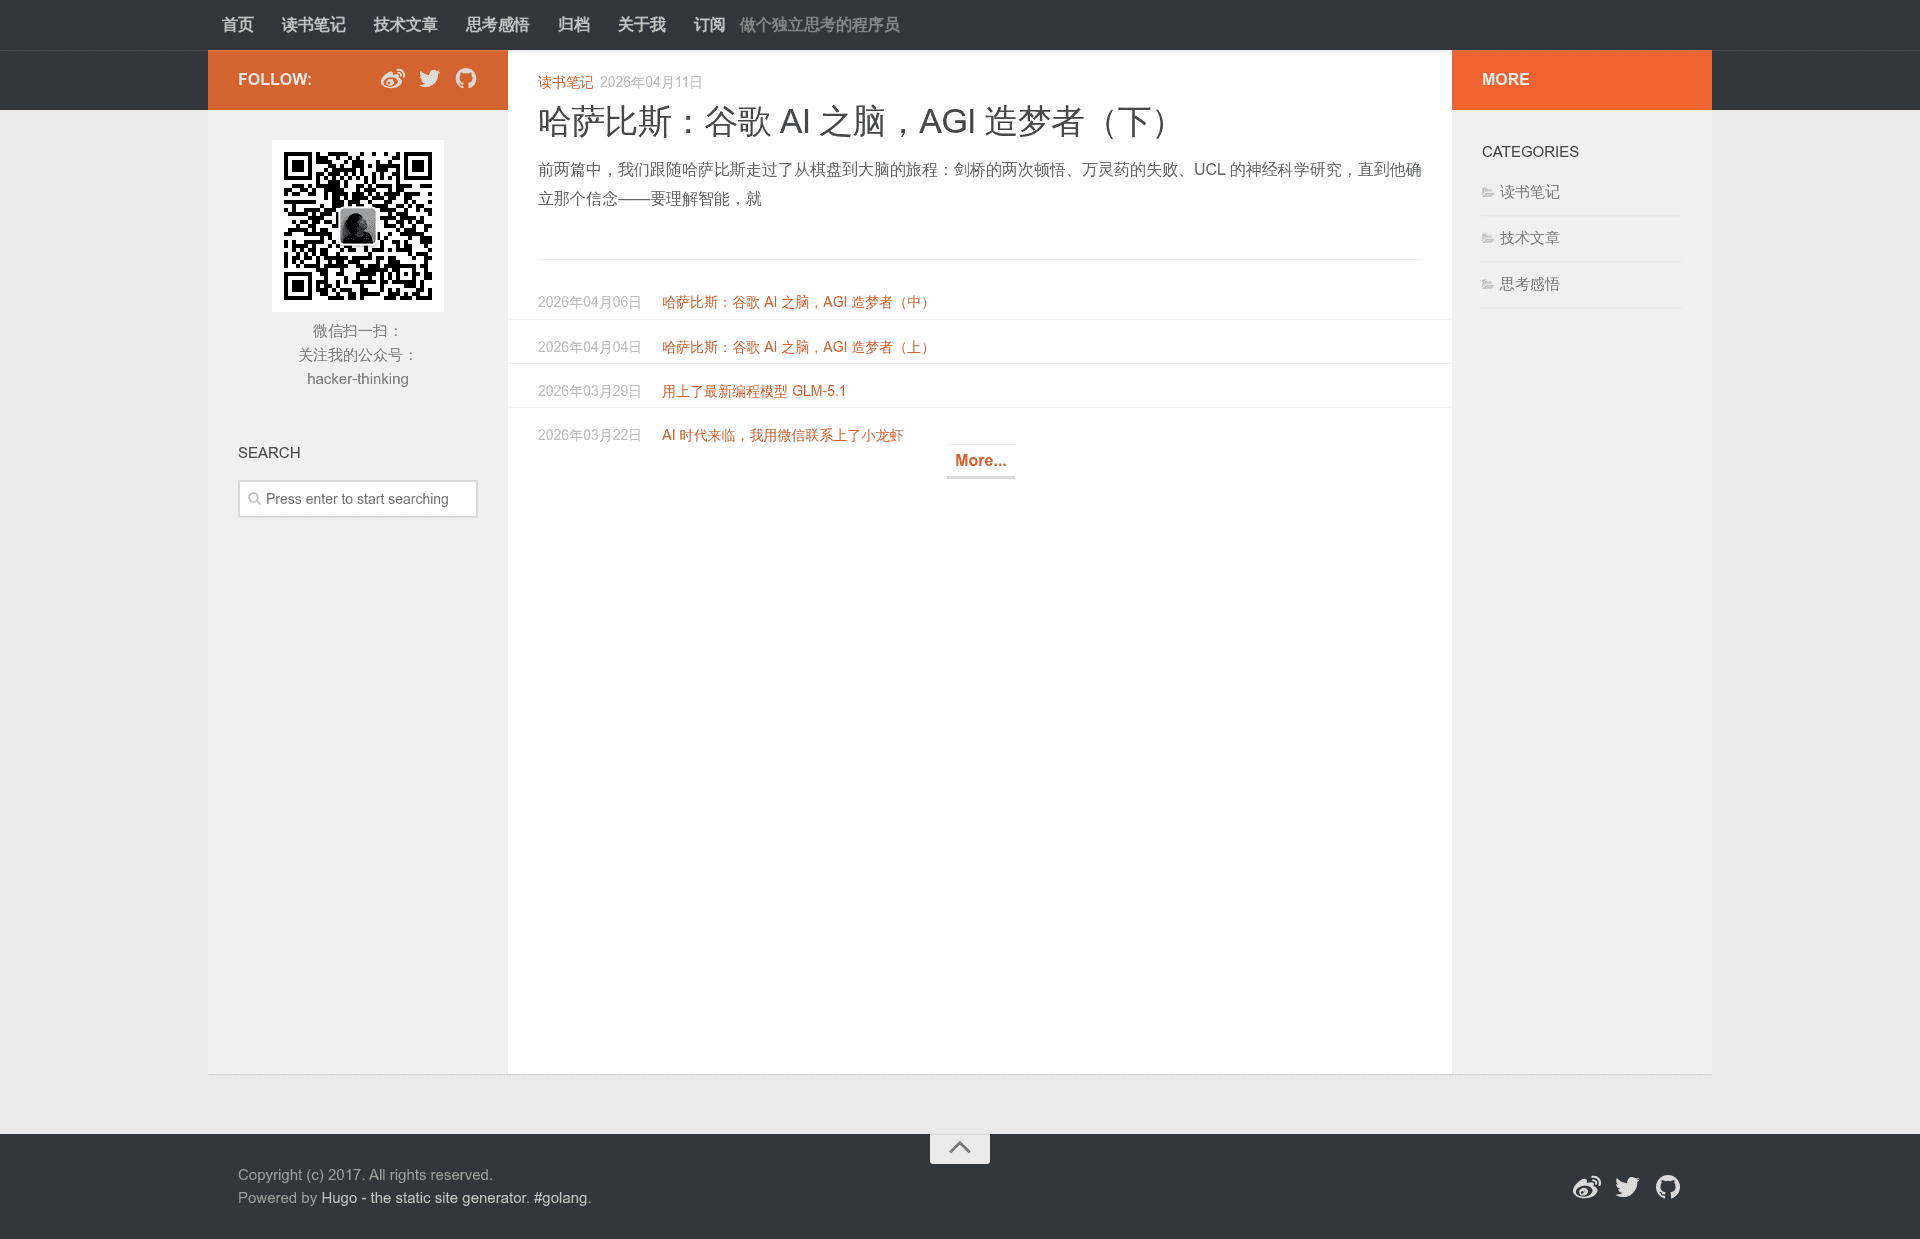
Task: Click the SEARCH heading in the left sidebar
Action: click(269, 453)
